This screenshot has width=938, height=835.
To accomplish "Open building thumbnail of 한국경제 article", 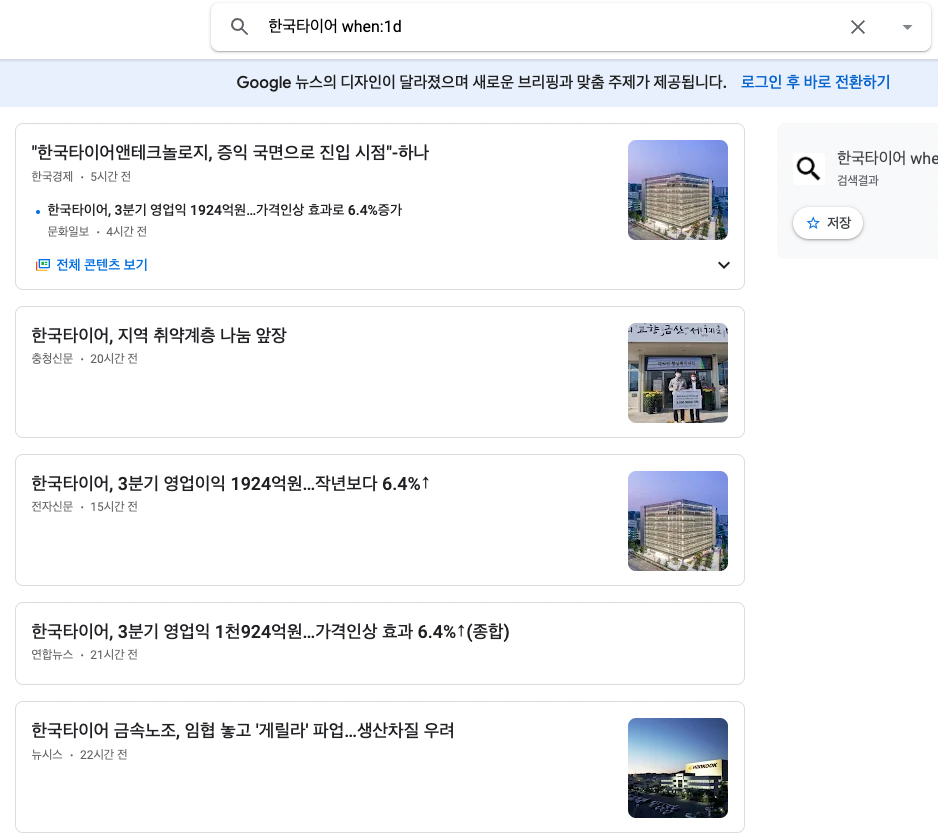I will 678,190.
